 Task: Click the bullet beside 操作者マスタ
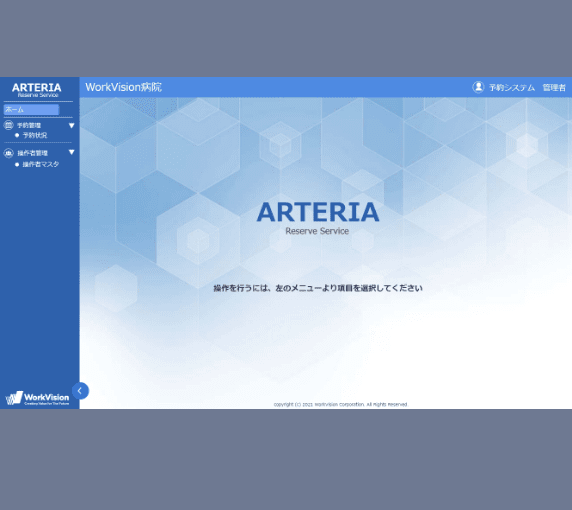point(17,165)
